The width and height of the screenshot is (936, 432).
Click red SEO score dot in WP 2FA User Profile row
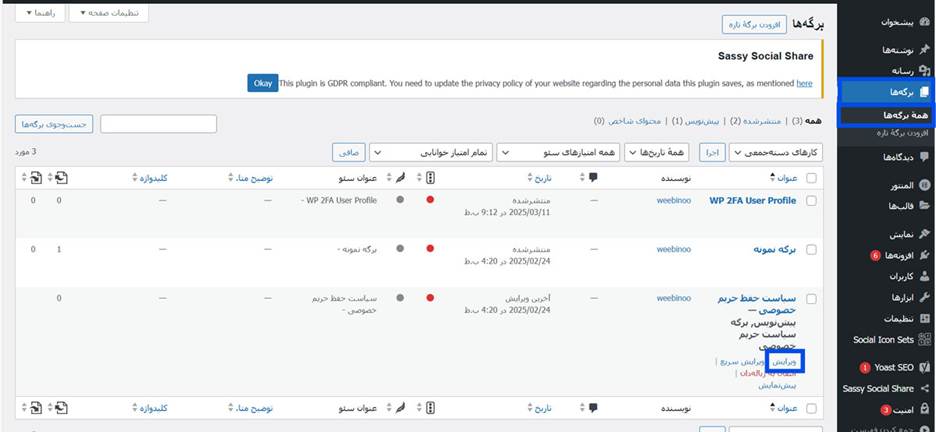tap(430, 200)
